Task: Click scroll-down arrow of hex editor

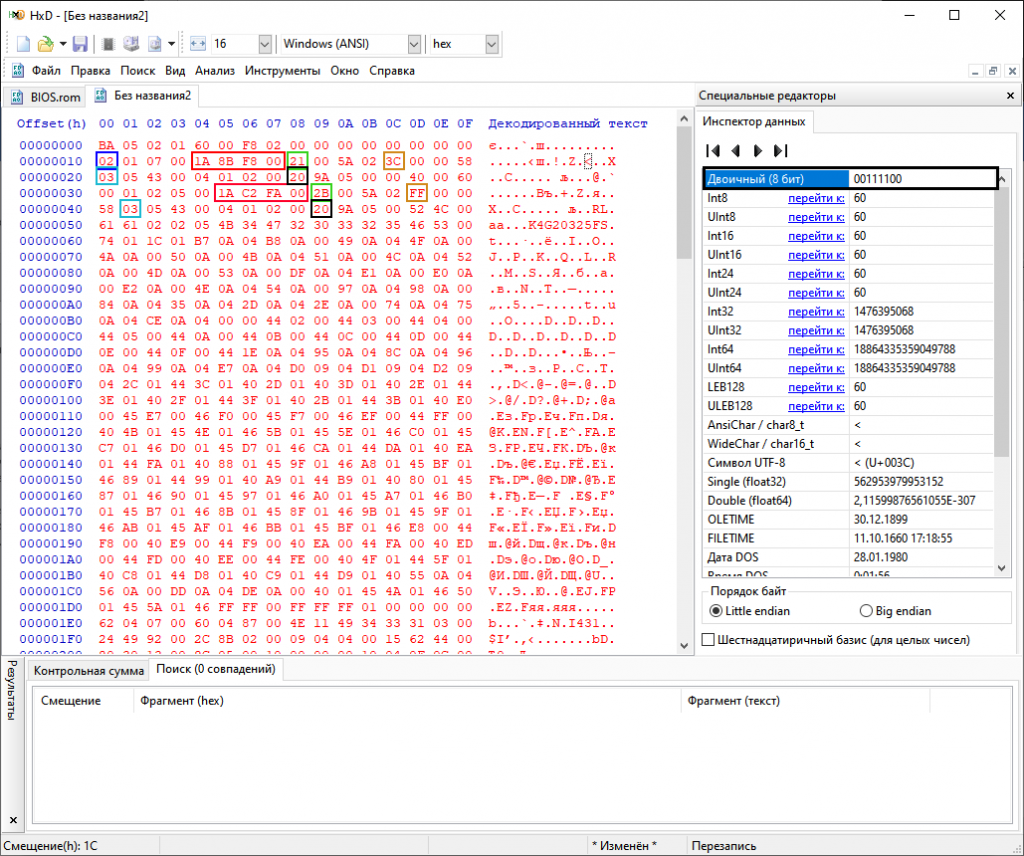Action: tap(684, 646)
